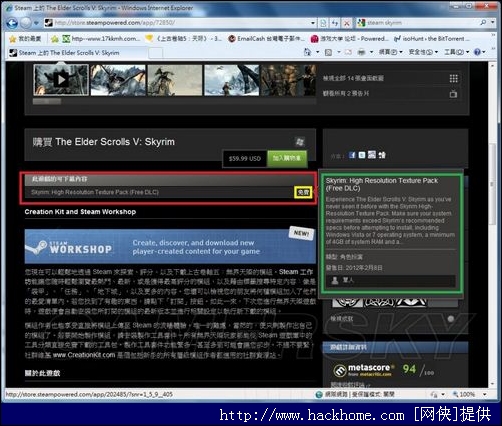Image resolution: width=502 pixels, height=426 pixels.
Task: Refresh the page with the refresh icon
Action: pos(335,23)
